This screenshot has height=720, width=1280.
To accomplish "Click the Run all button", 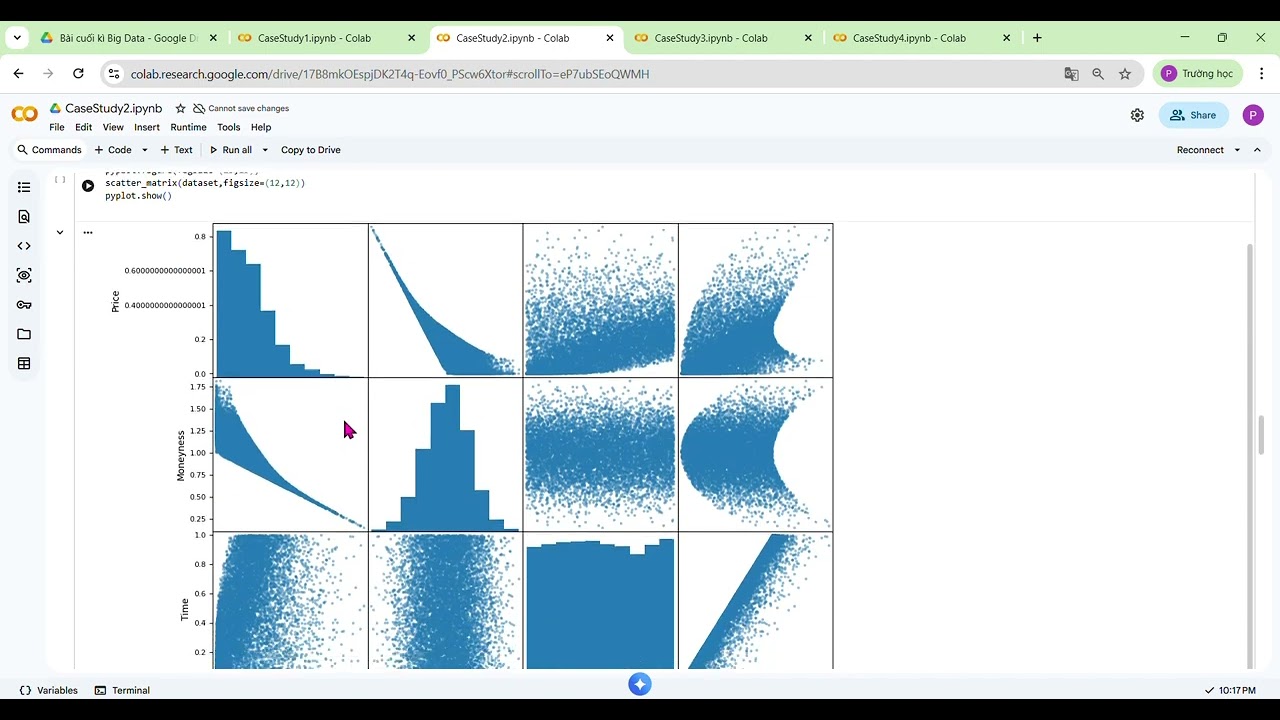I will click(x=230, y=150).
